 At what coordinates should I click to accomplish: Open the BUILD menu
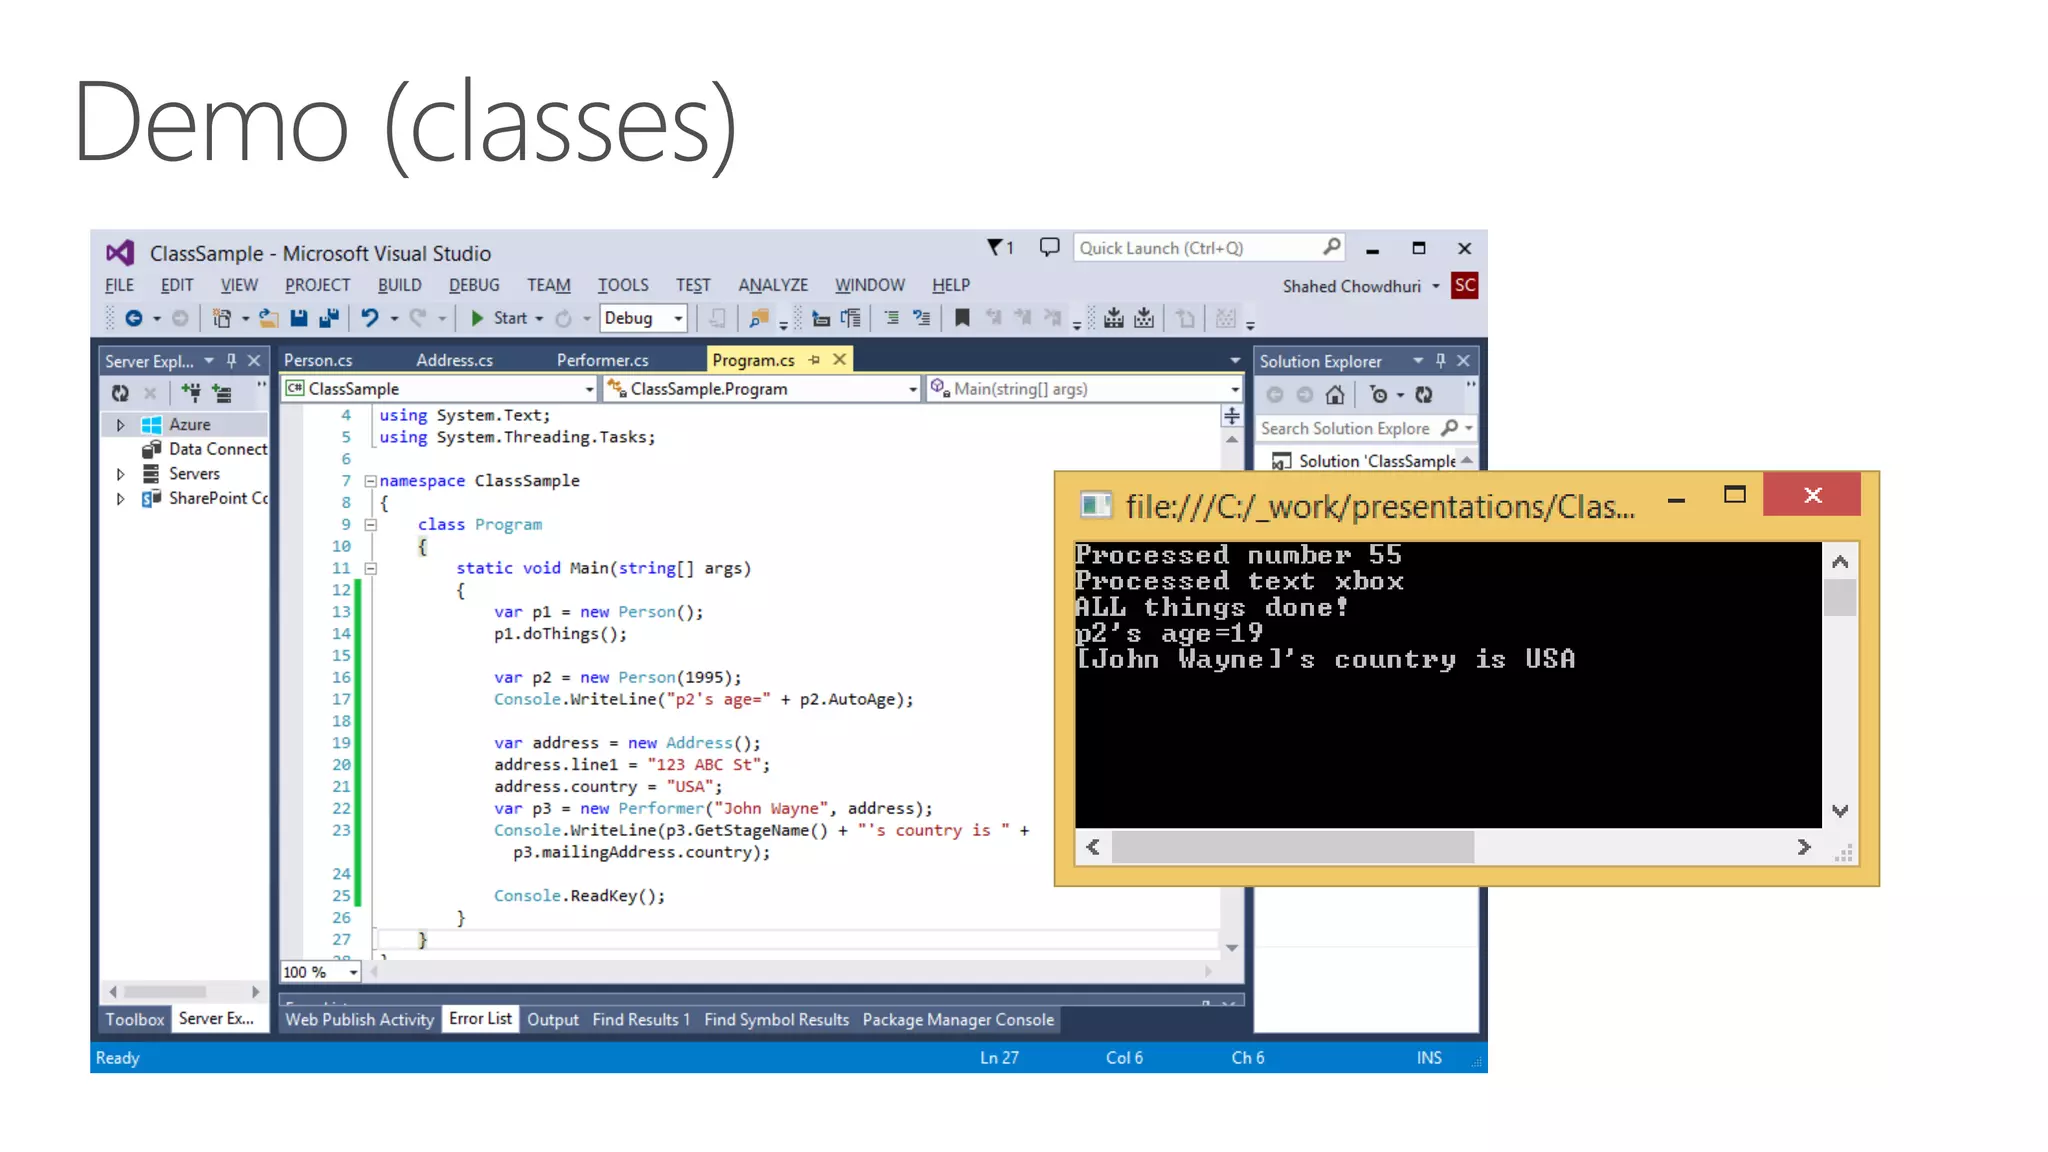click(399, 285)
